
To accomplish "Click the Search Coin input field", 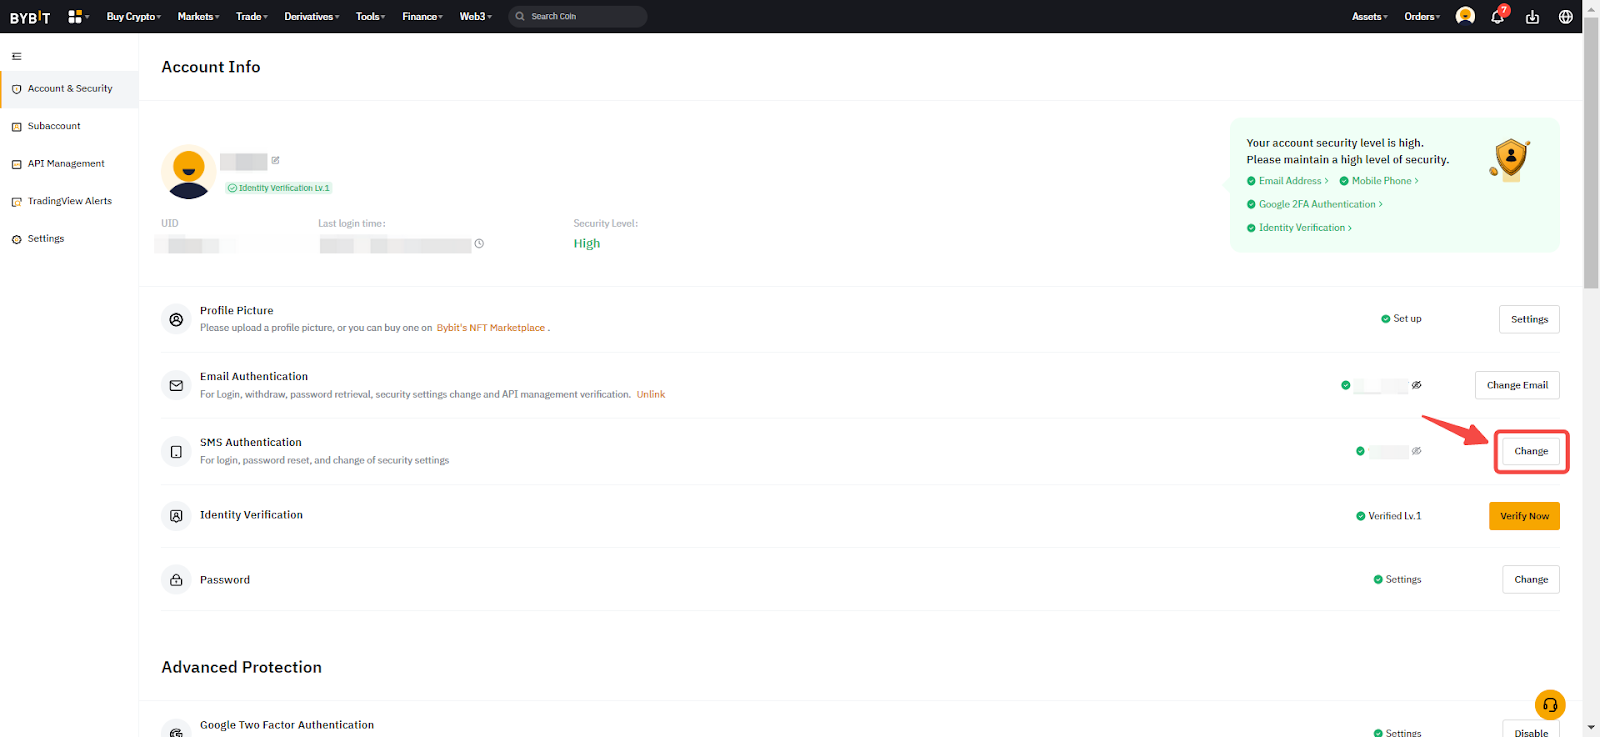I will coord(580,17).
